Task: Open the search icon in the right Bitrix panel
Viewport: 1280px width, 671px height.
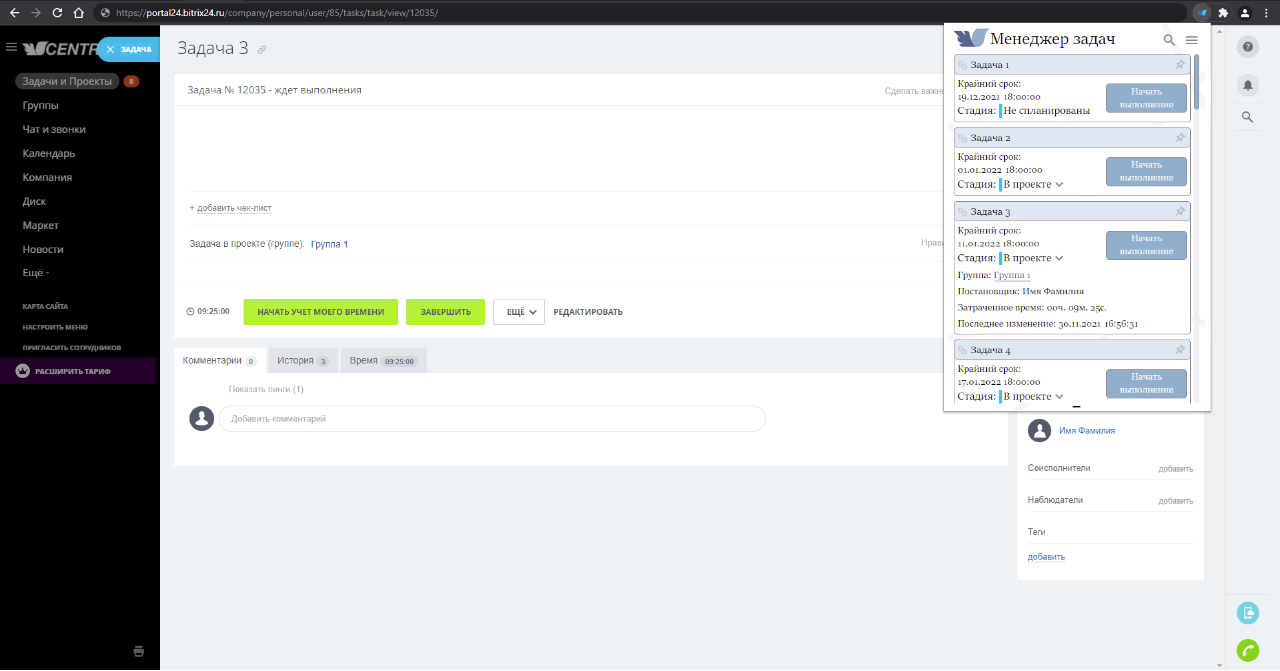Action: 1247,117
